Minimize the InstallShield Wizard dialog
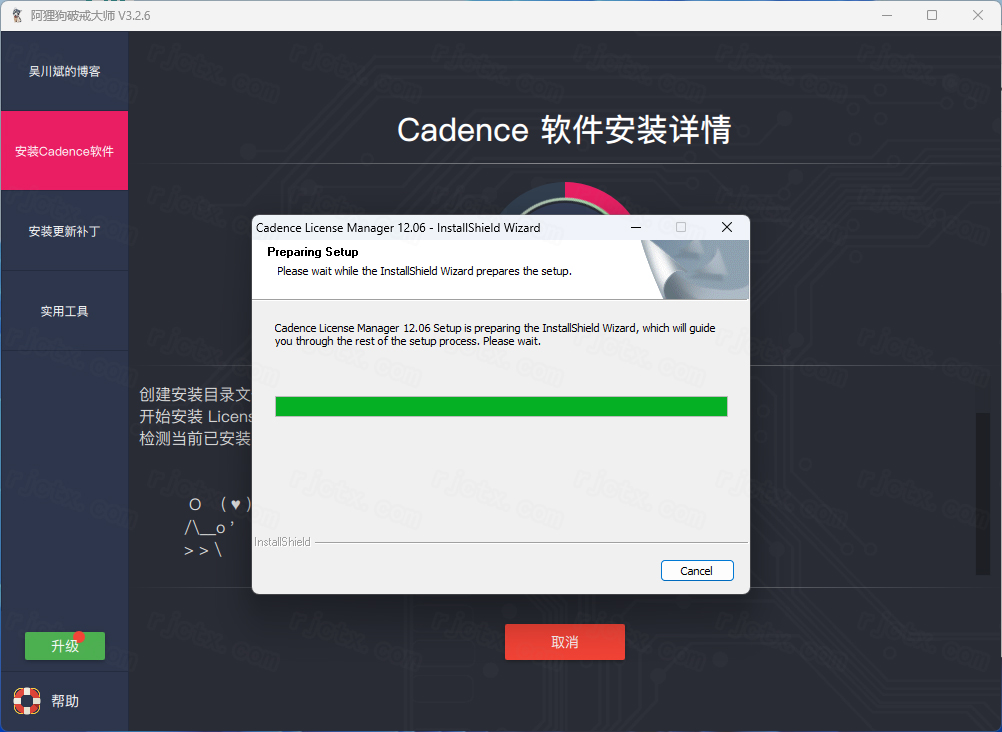Screen dimensions: 1002x732 [636, 228]
